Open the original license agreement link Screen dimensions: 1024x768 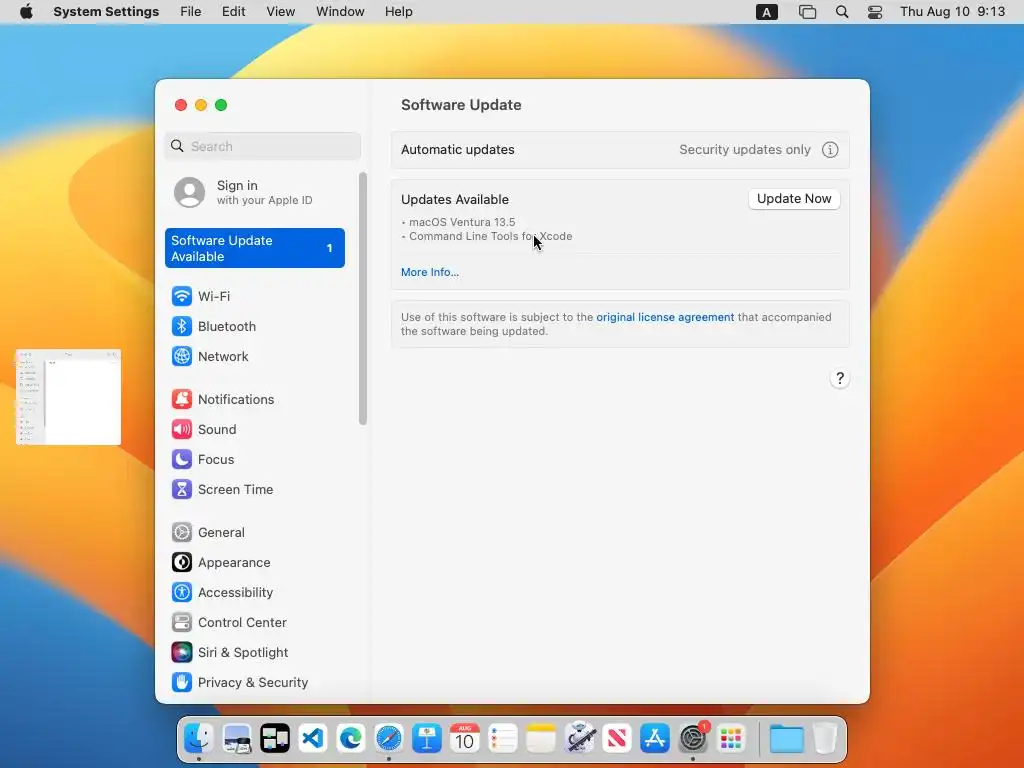[665, 317]
